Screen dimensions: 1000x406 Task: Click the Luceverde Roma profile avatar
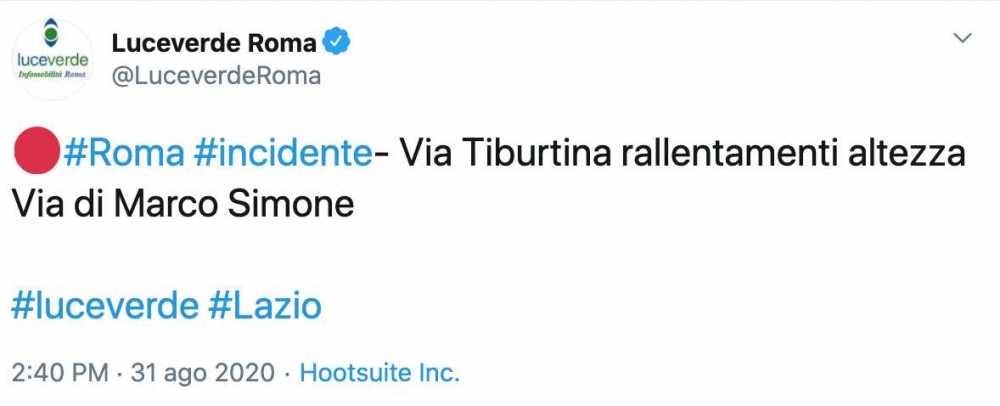pos(53,58)
